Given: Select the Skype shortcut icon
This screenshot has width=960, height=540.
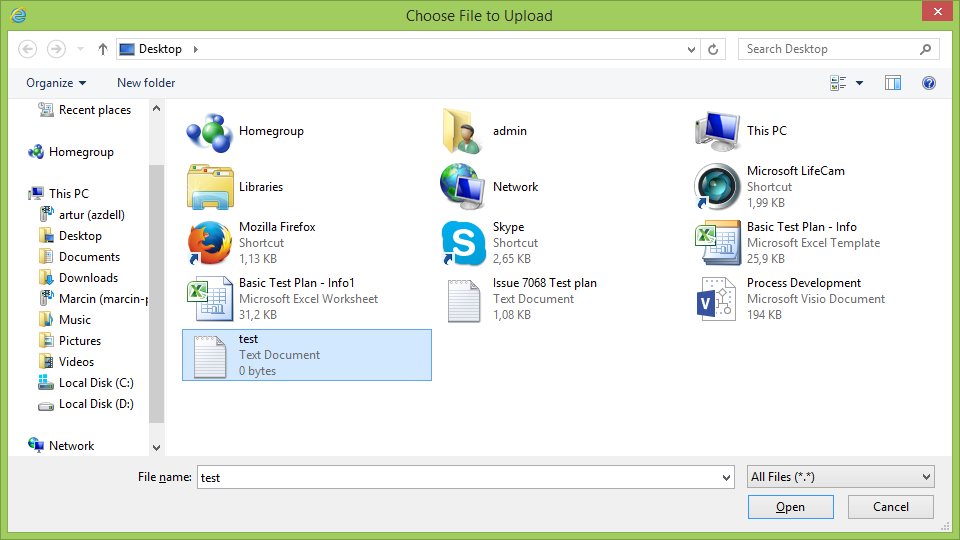Looking at the screenshot, I should (x=463, y=243).
